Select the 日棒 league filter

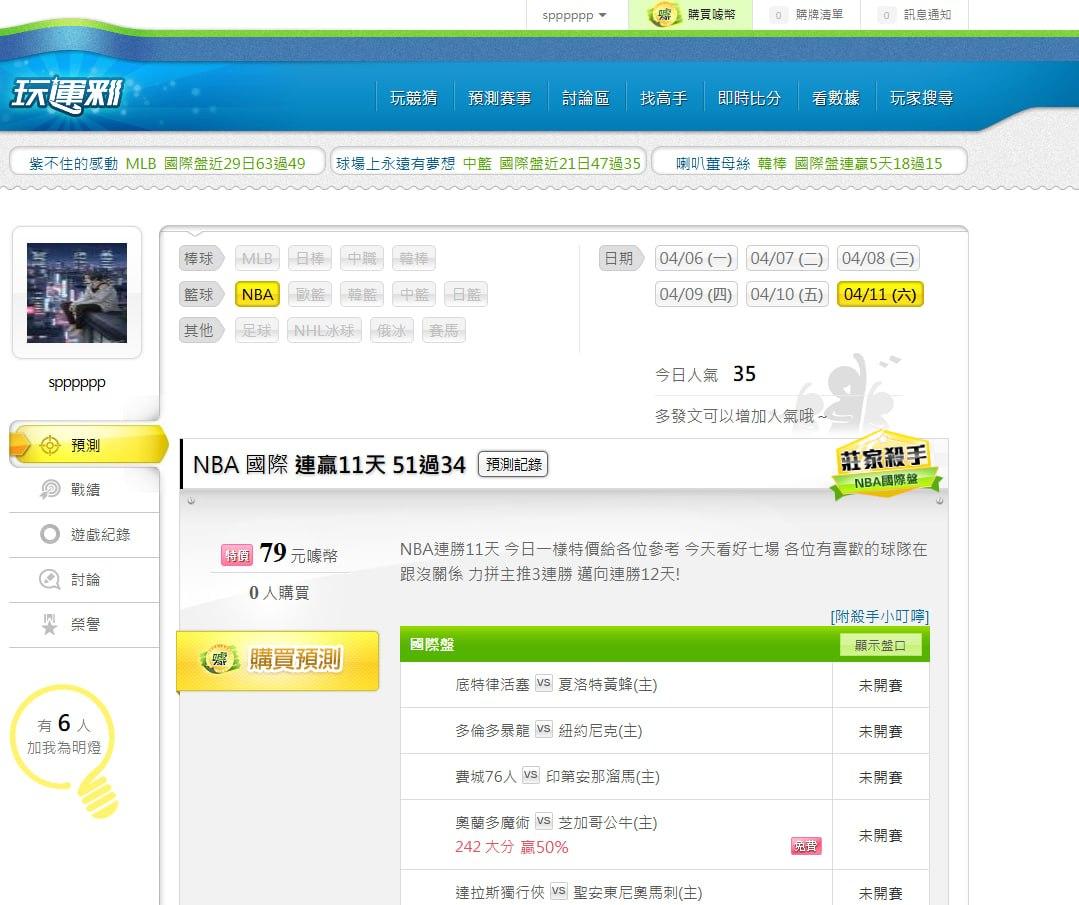tap(310, 259)
